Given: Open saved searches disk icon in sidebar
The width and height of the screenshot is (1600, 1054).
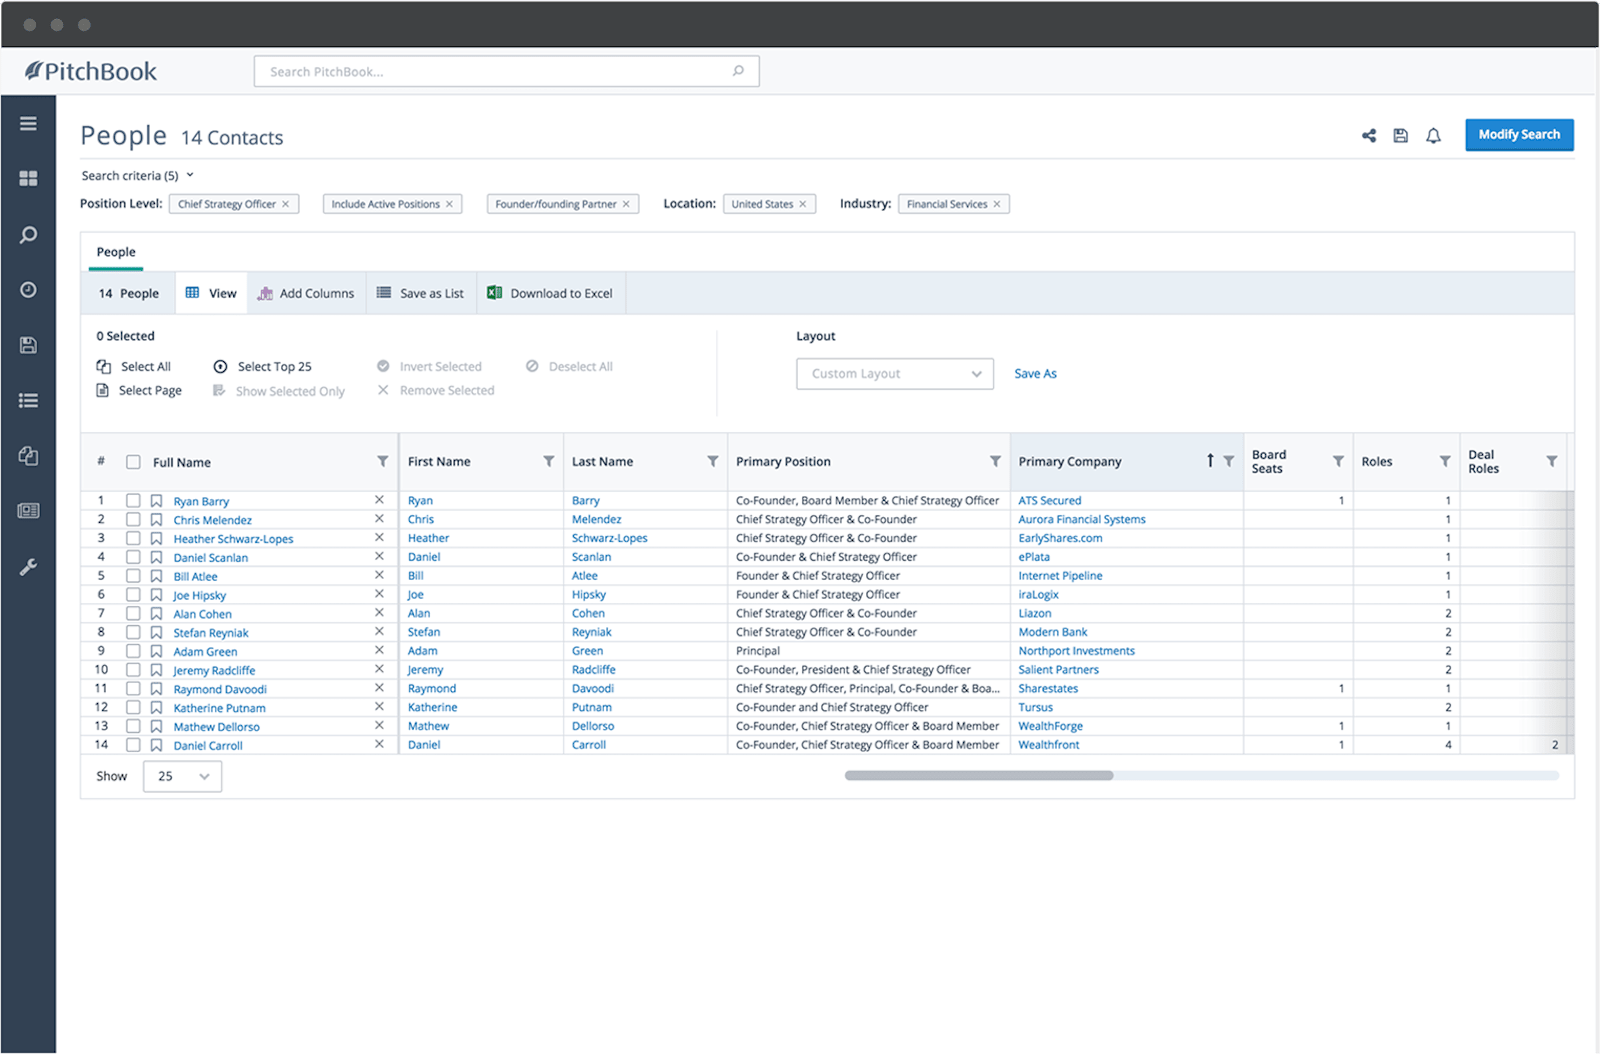Looking at the screenshot, I should [x=28, y=345].
